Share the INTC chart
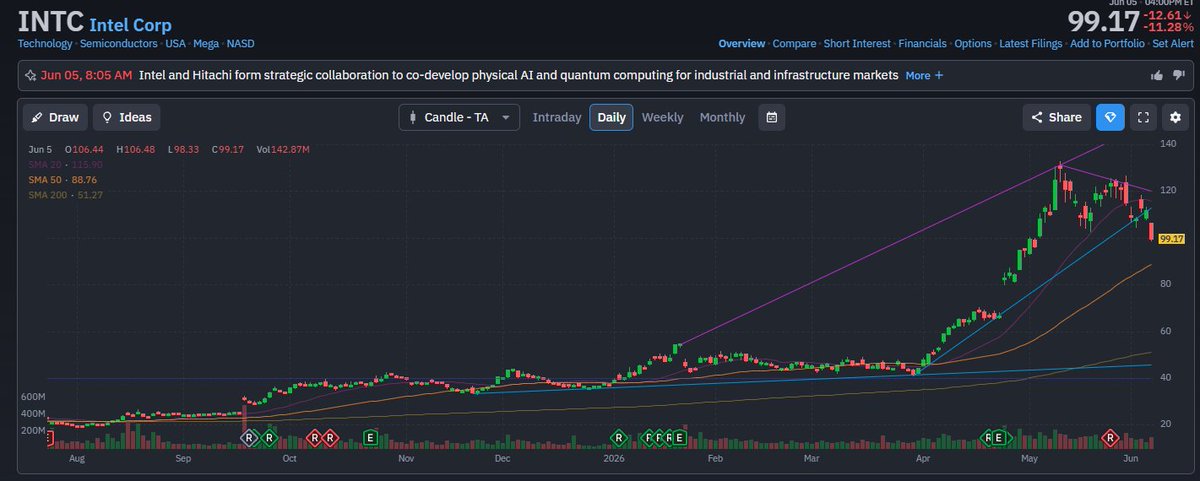 tap(1056, 117)
